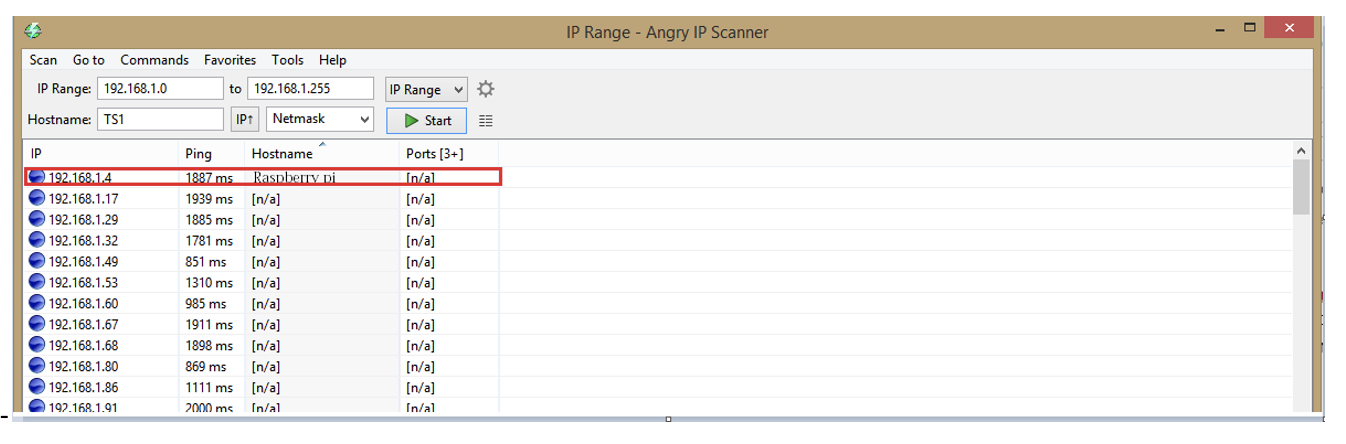Select the IP address 192.168.1.53
Image resolution: width=1346 pixels, height=444 pixels.
(83, 283)
